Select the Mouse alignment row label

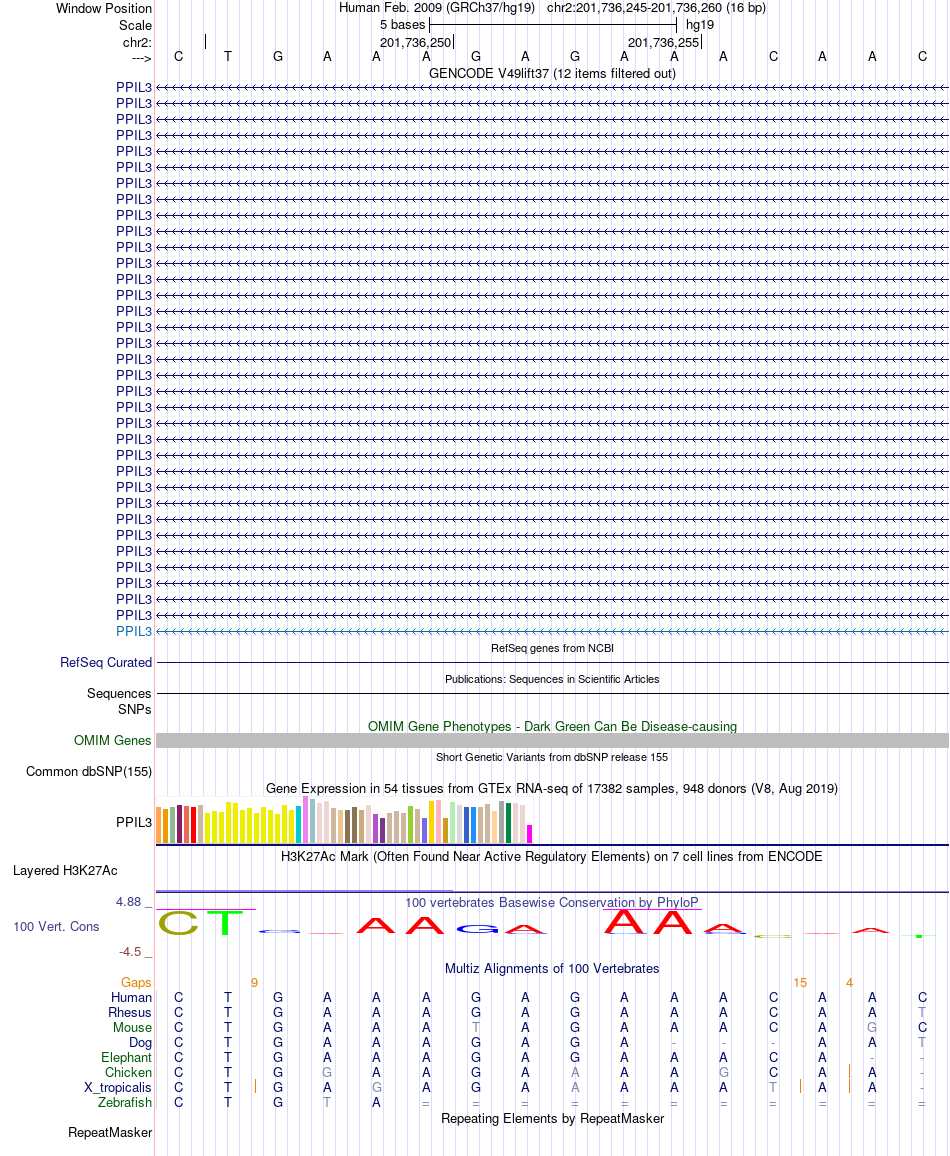pos(133,1028)
